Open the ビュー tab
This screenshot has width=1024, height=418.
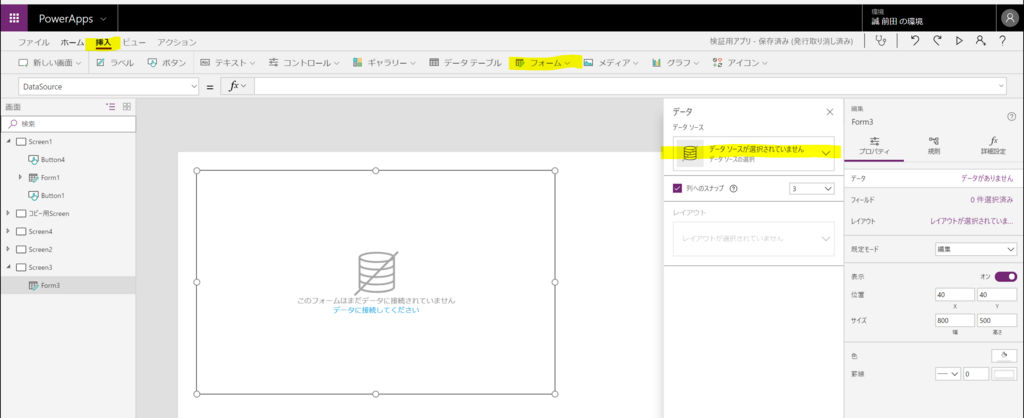click(135, 42)
